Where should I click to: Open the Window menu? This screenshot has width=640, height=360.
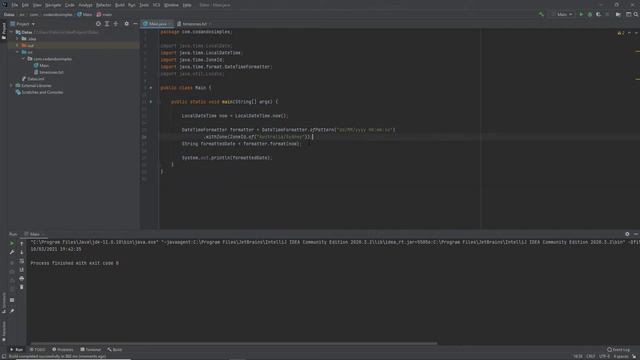click(x=171, y=5)
